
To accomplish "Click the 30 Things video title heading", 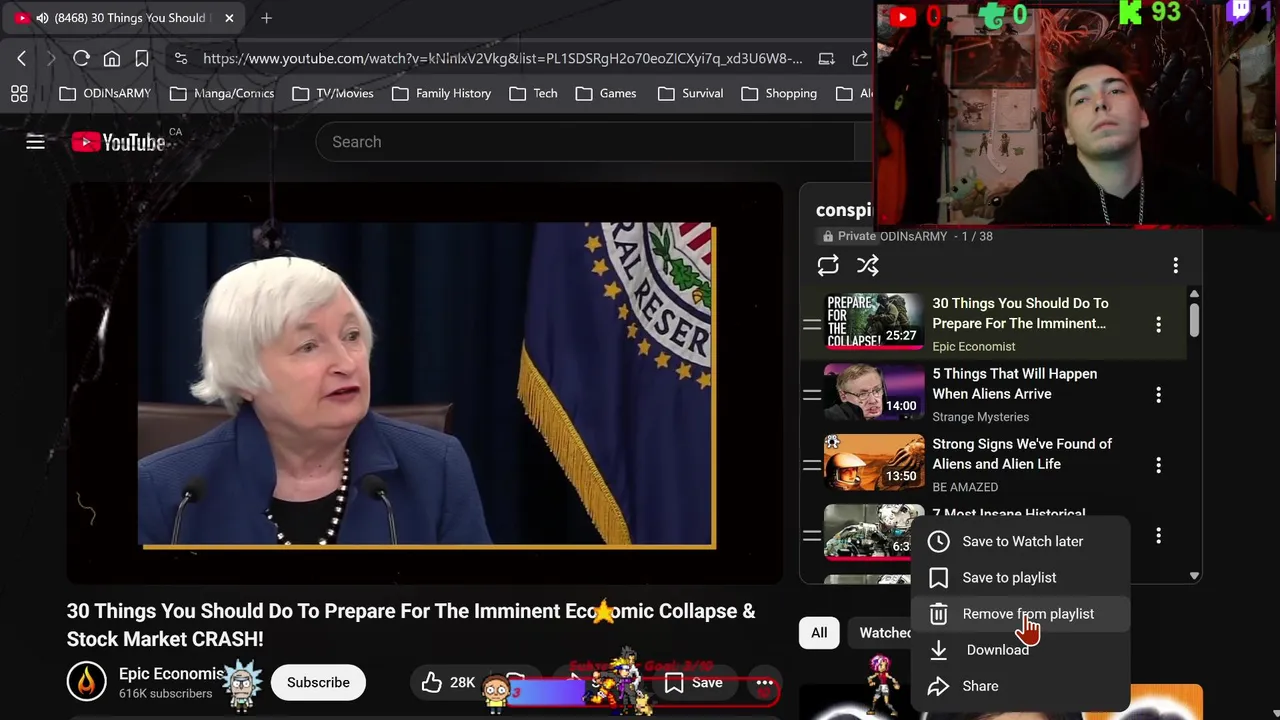I will [411, 625].
